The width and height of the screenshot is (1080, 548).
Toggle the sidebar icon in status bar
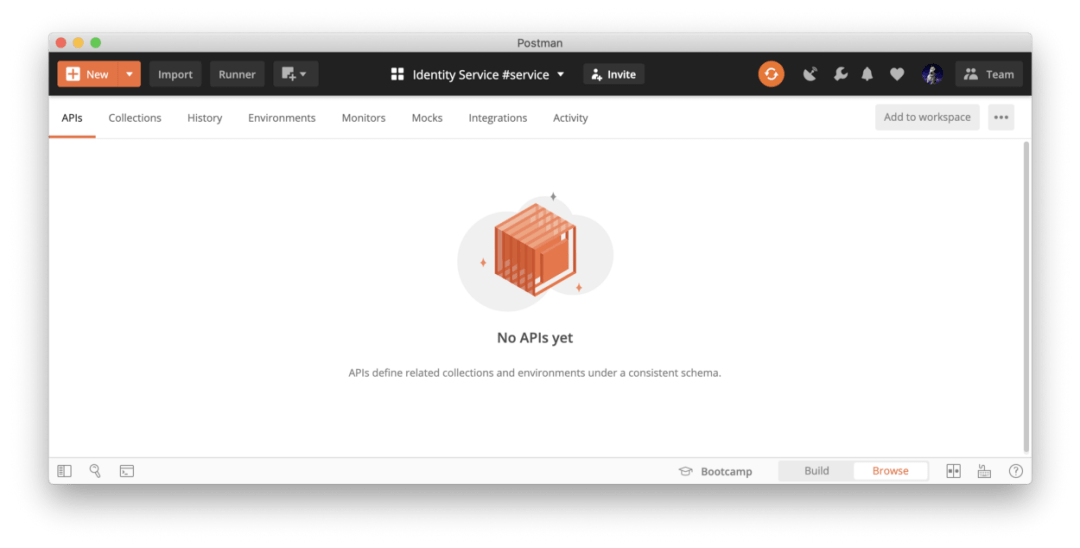coord(64,471)
